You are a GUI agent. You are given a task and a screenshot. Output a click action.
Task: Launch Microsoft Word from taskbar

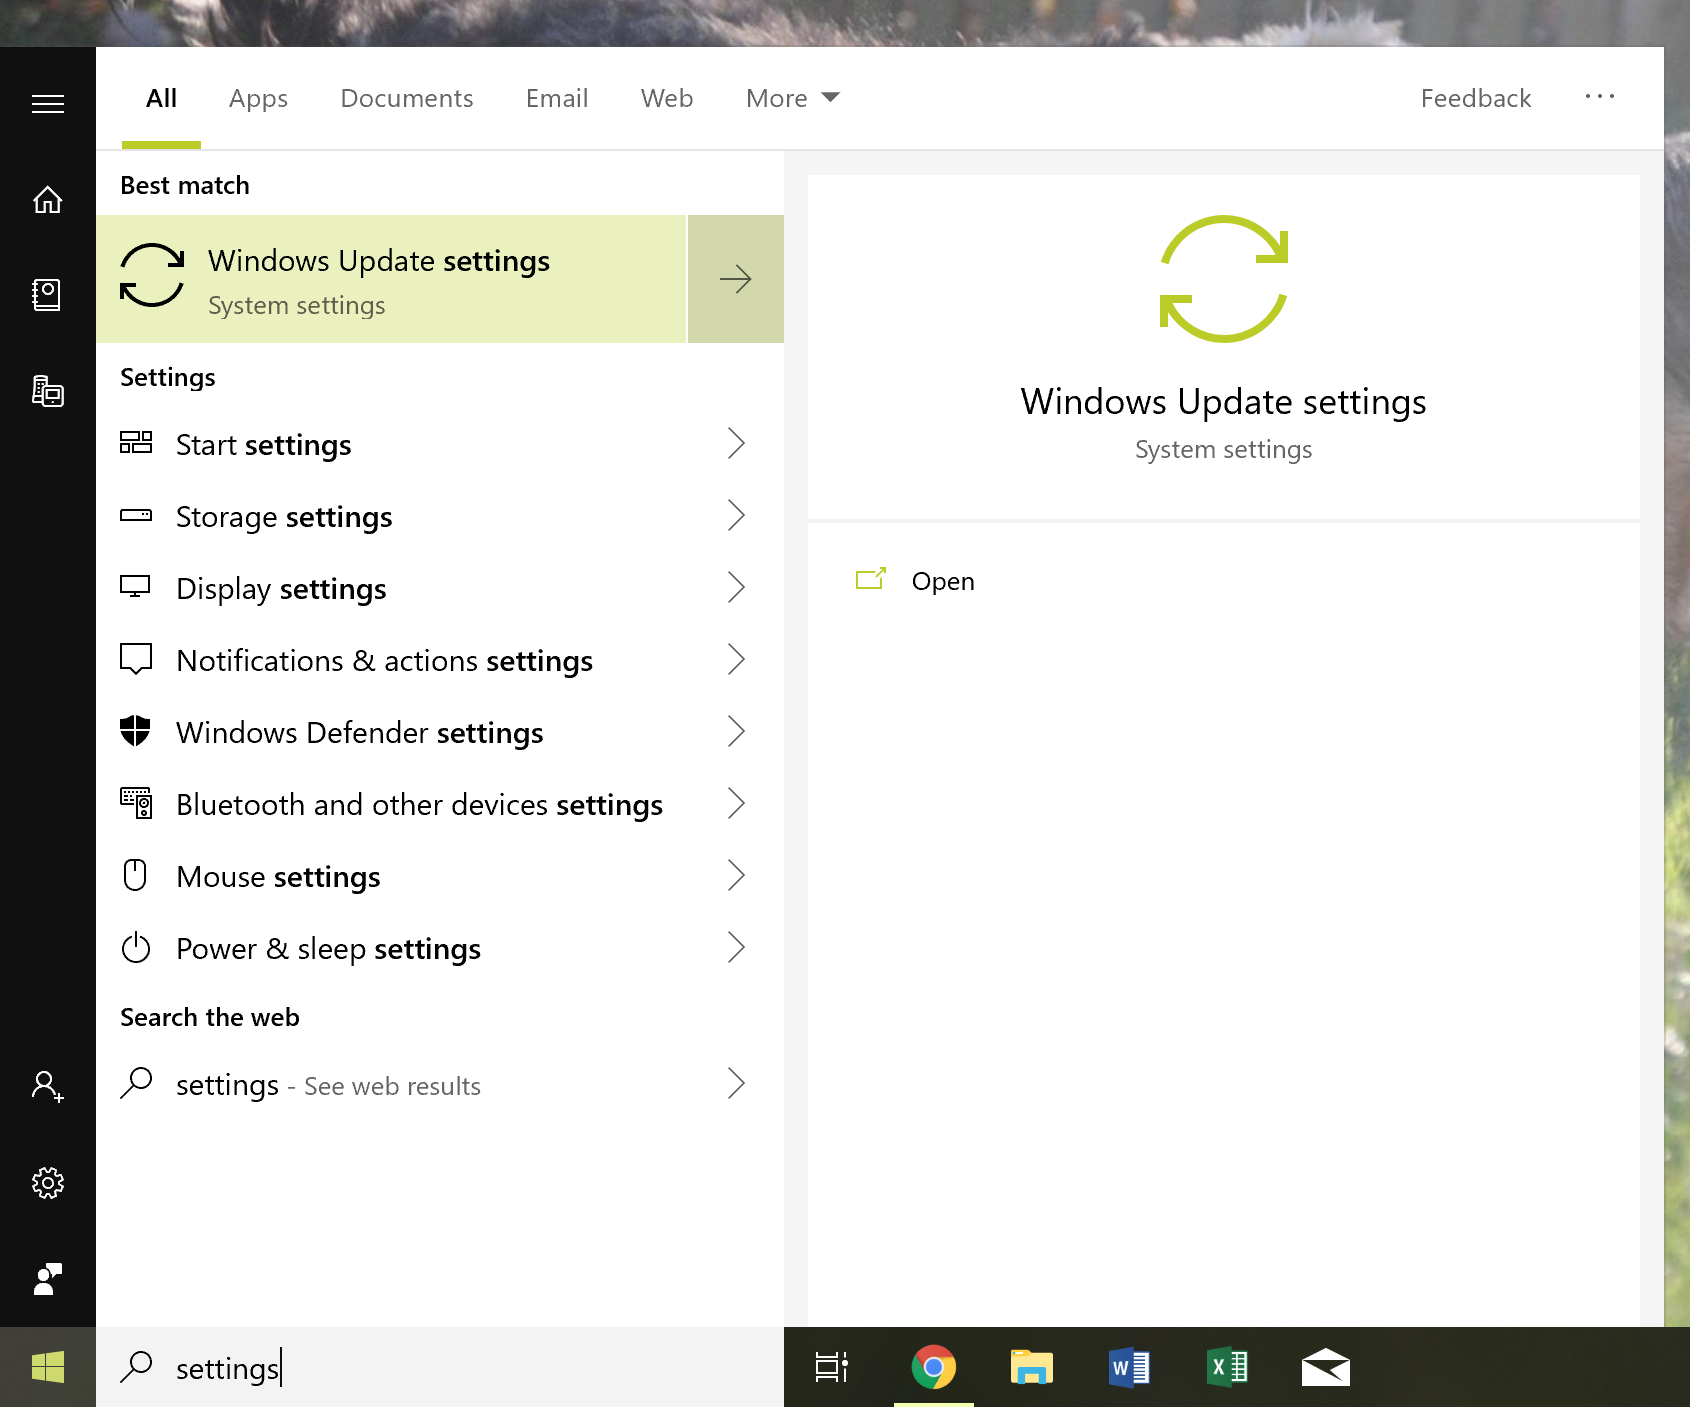(x=1130, y=1367)
